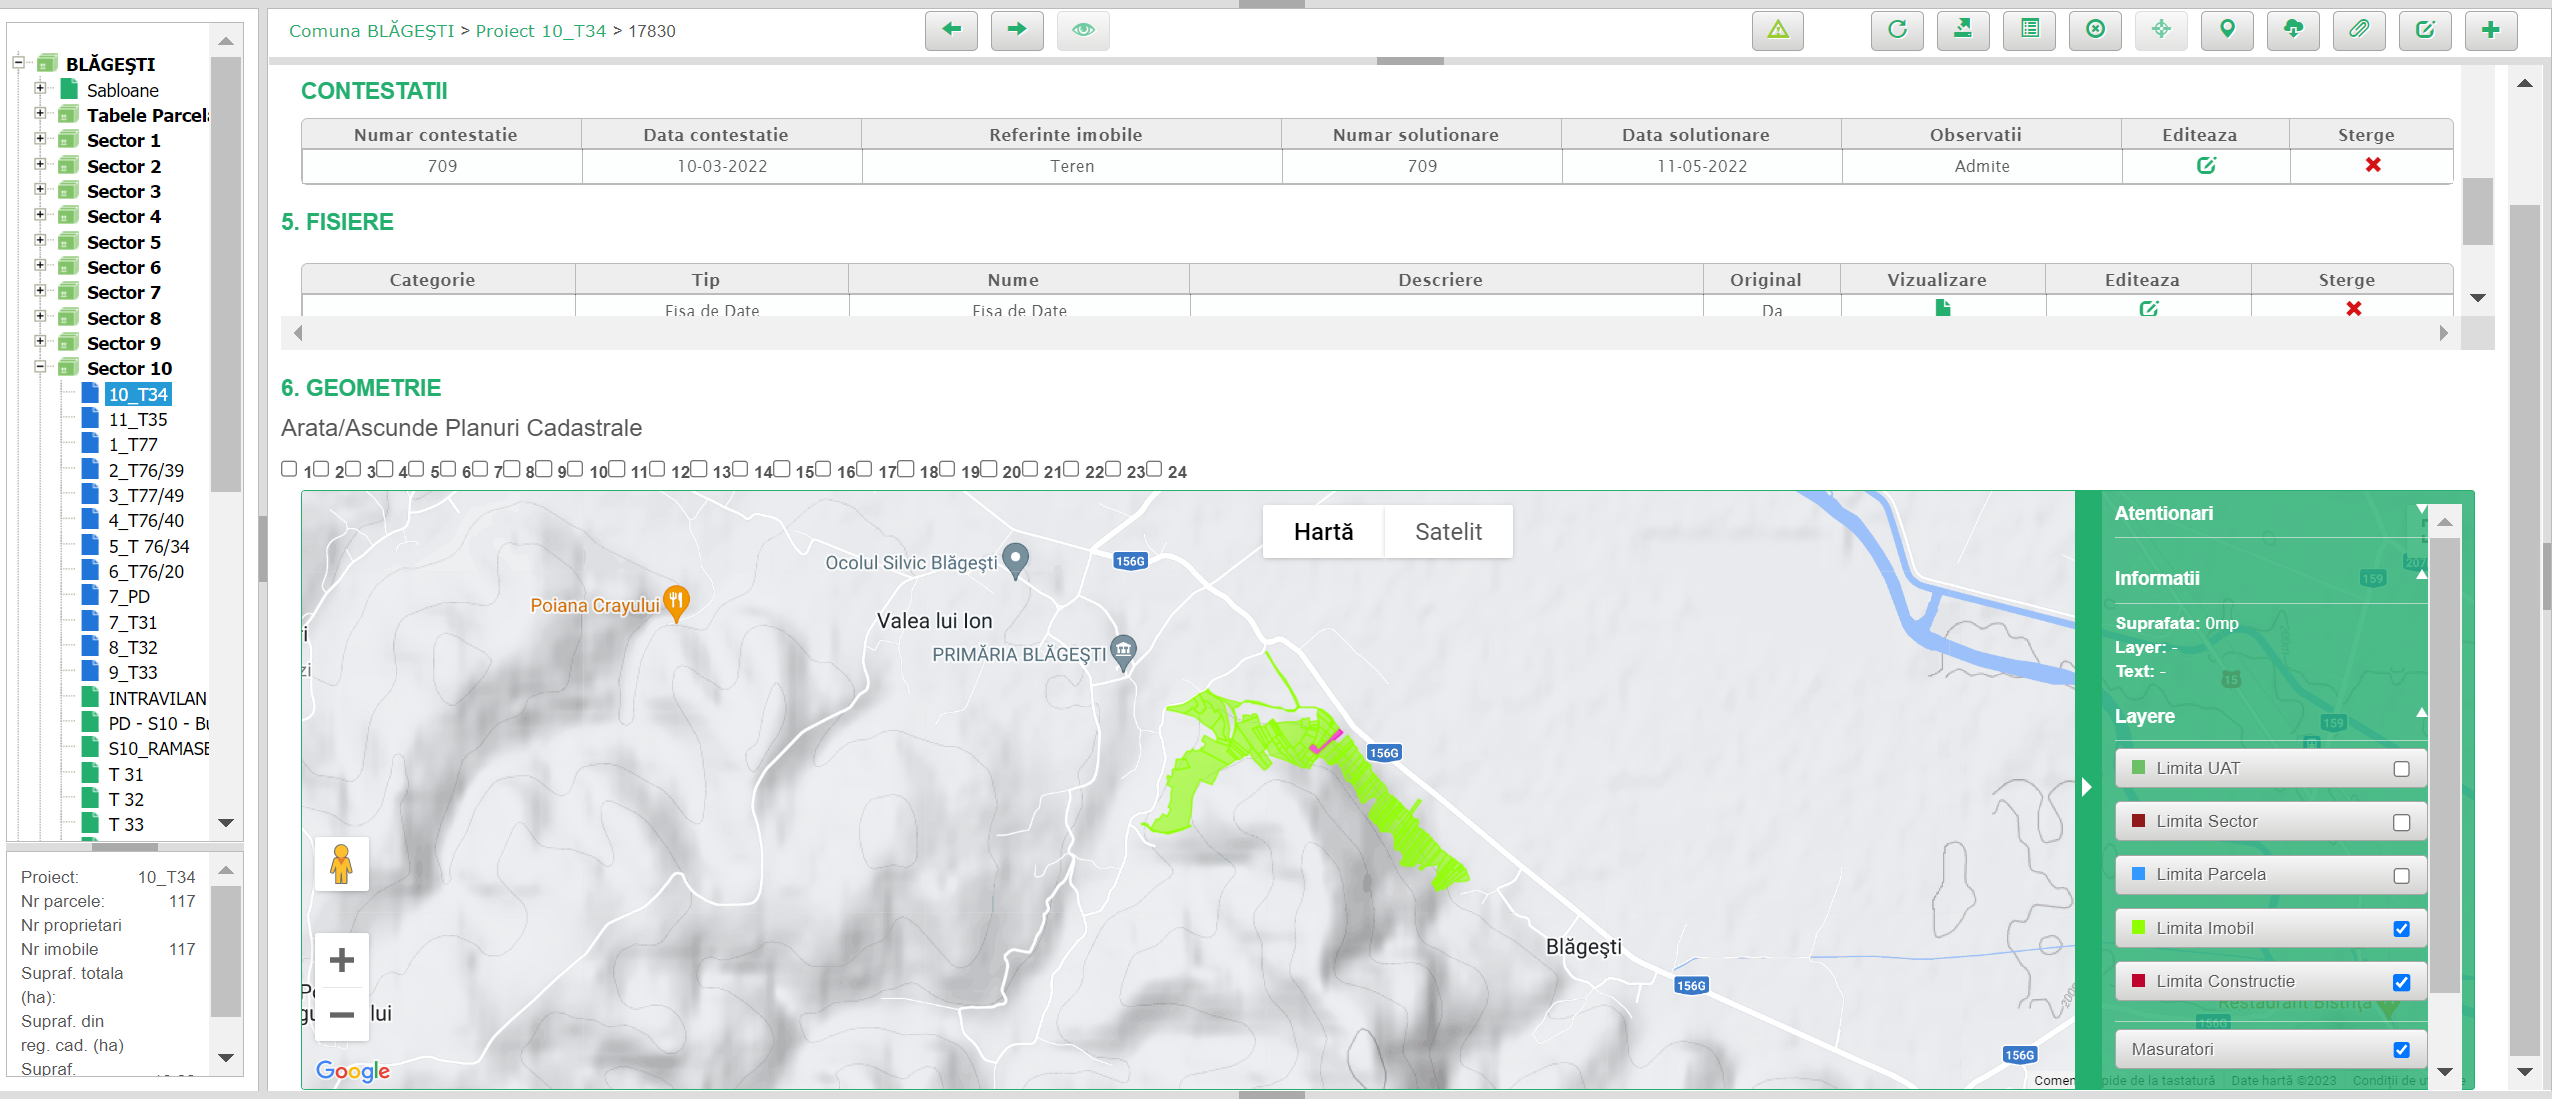Viewport: 2552px width, 1099px height.
Task: Delete contestatie 709 with red X
Action: [x=2372, y=165]
